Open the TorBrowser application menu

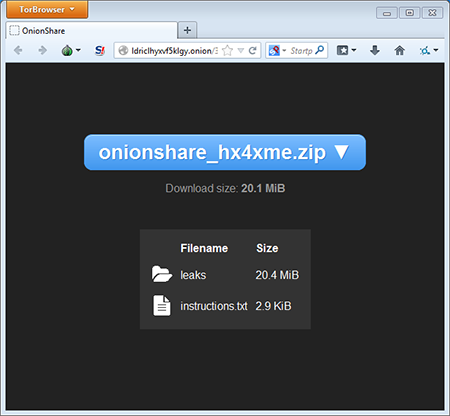click(47, 9)
